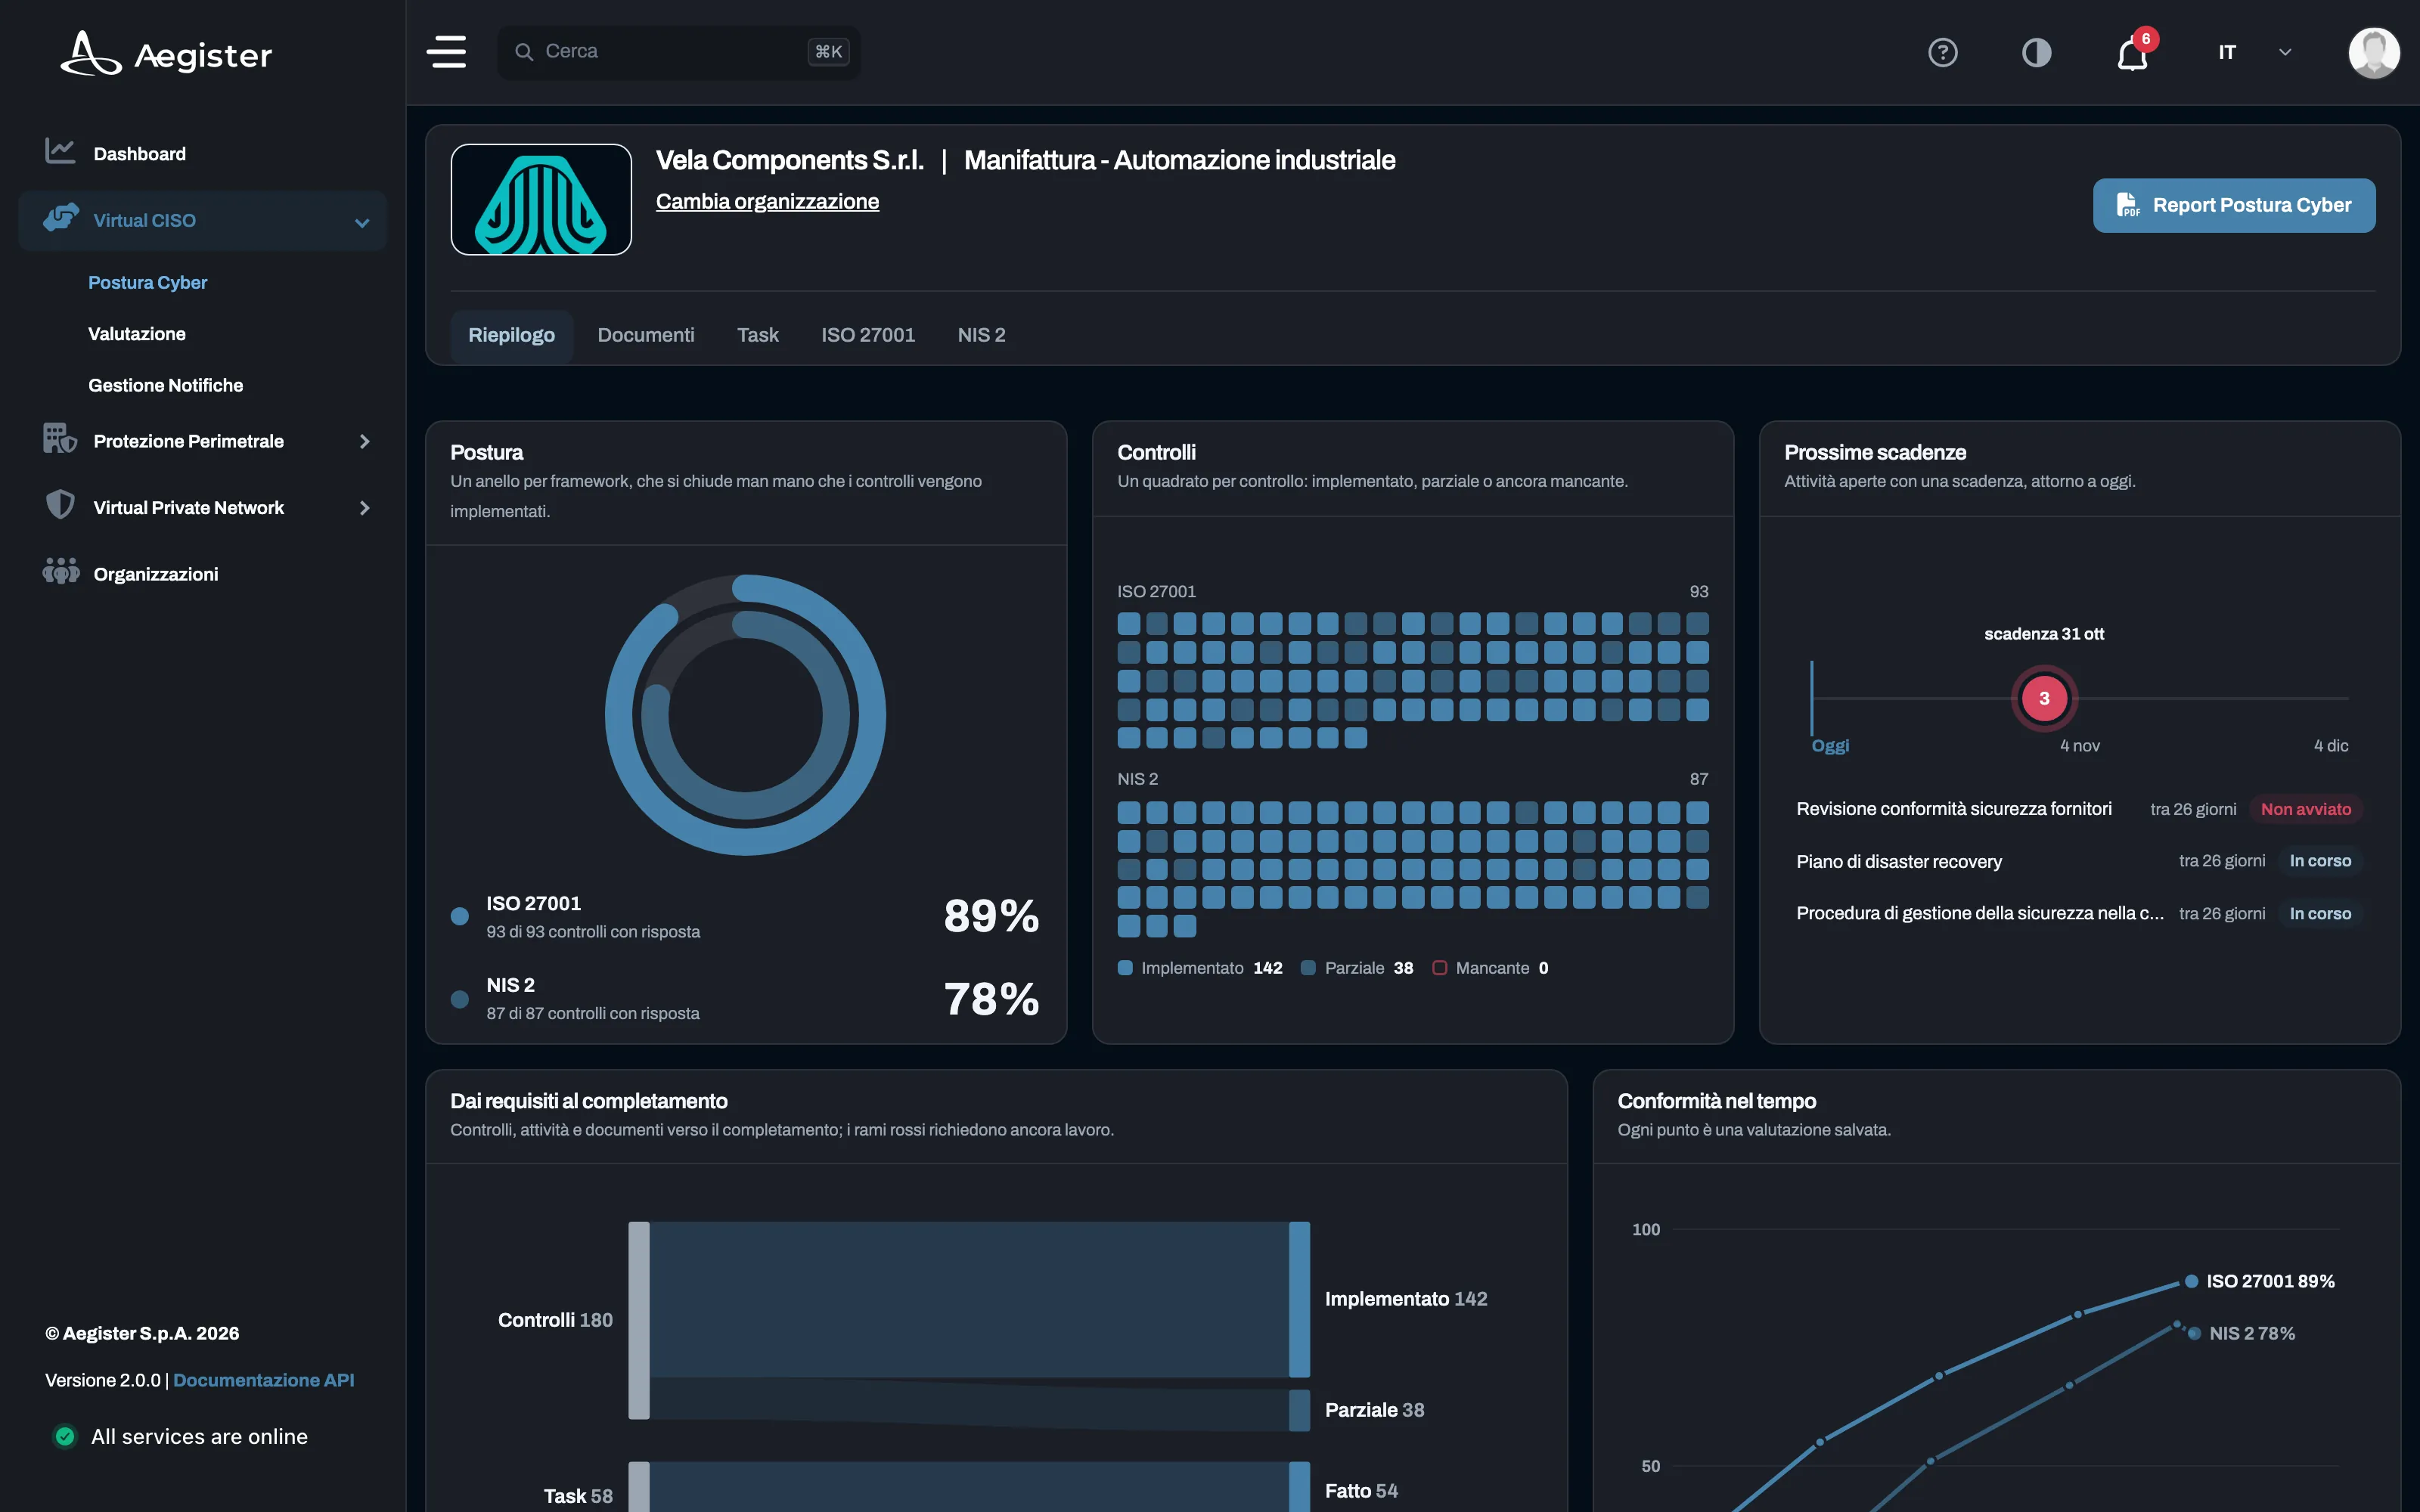This screenshot has width=2420, height=1512.
Task: Click the Virtual Private Network shield icon
Action: tap(60, 505)
